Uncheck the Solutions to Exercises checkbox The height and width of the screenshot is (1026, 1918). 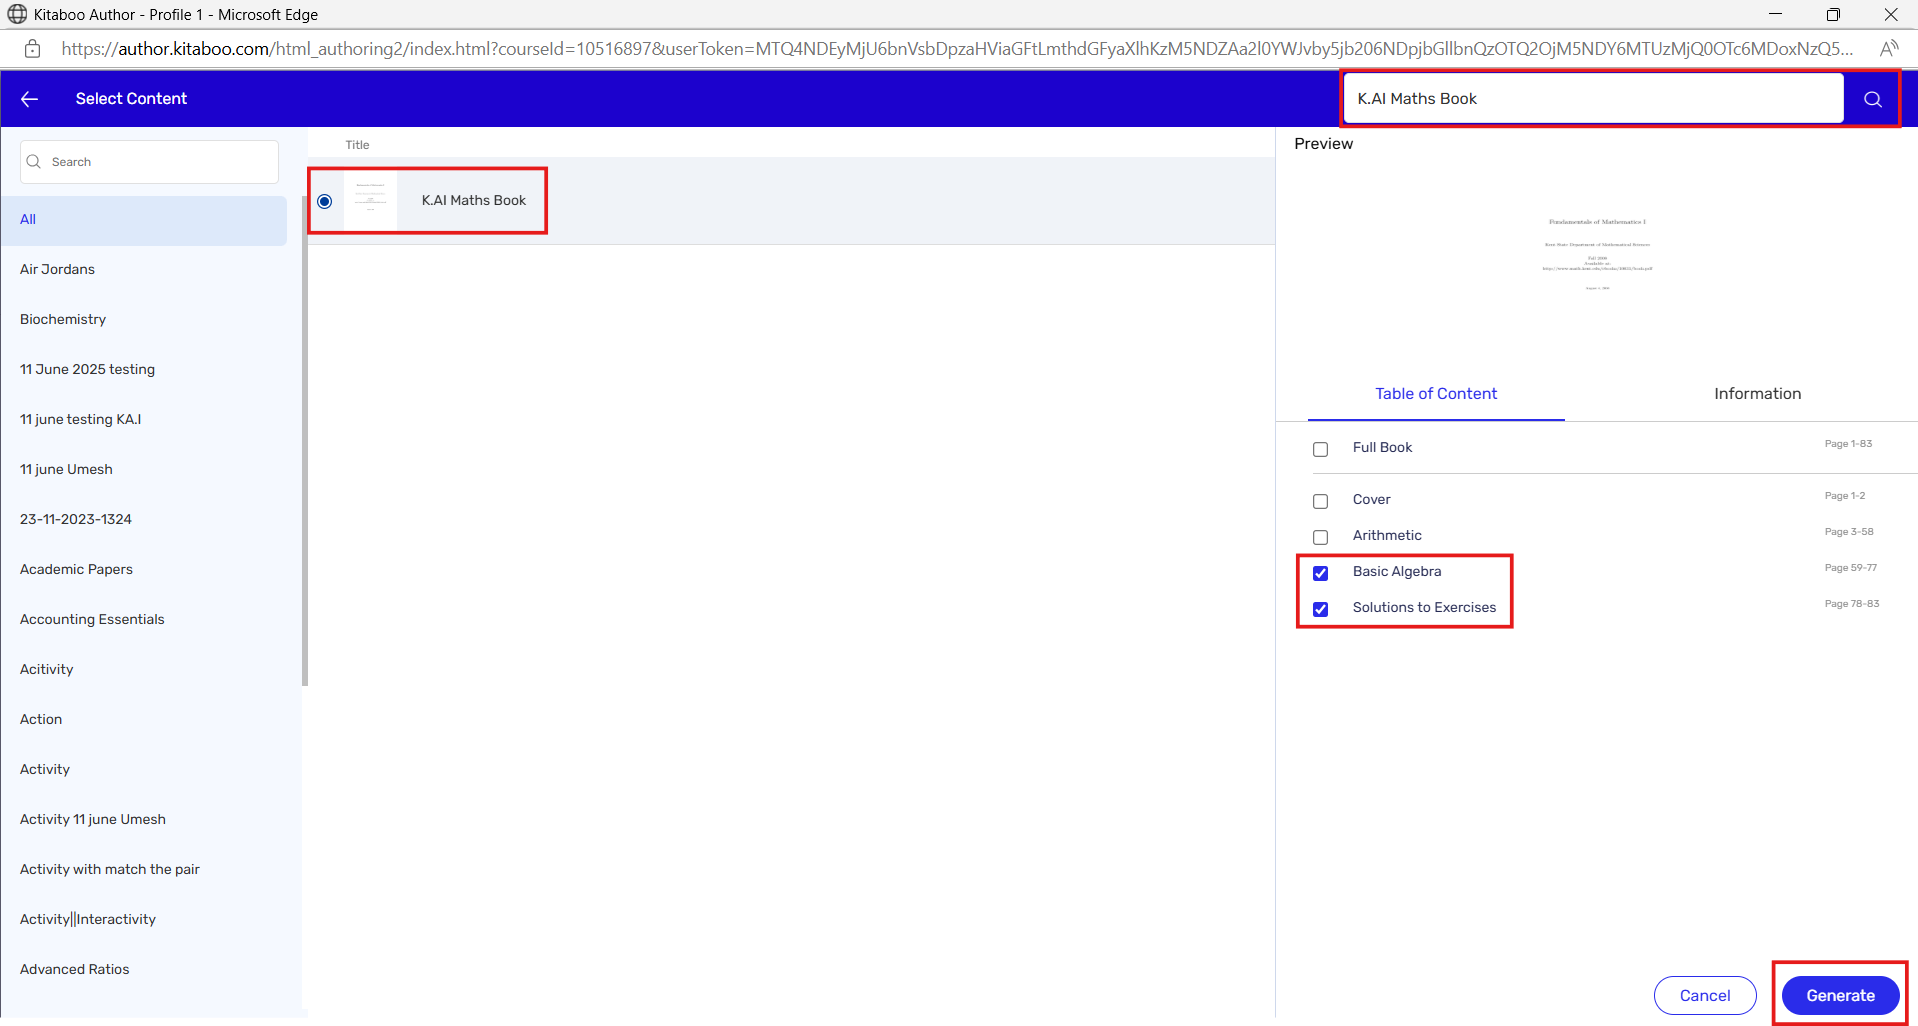pyautogui.click(x=1320, y=609)
